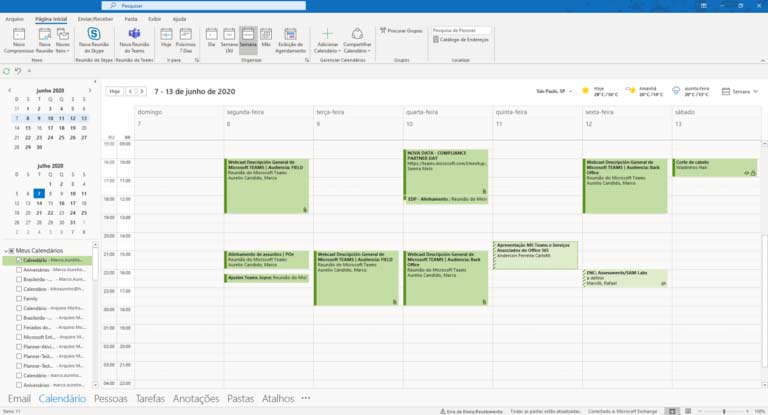Screen dimensions: 768x415
Task: Select the Ajuda tab
Action: (179, 19)
